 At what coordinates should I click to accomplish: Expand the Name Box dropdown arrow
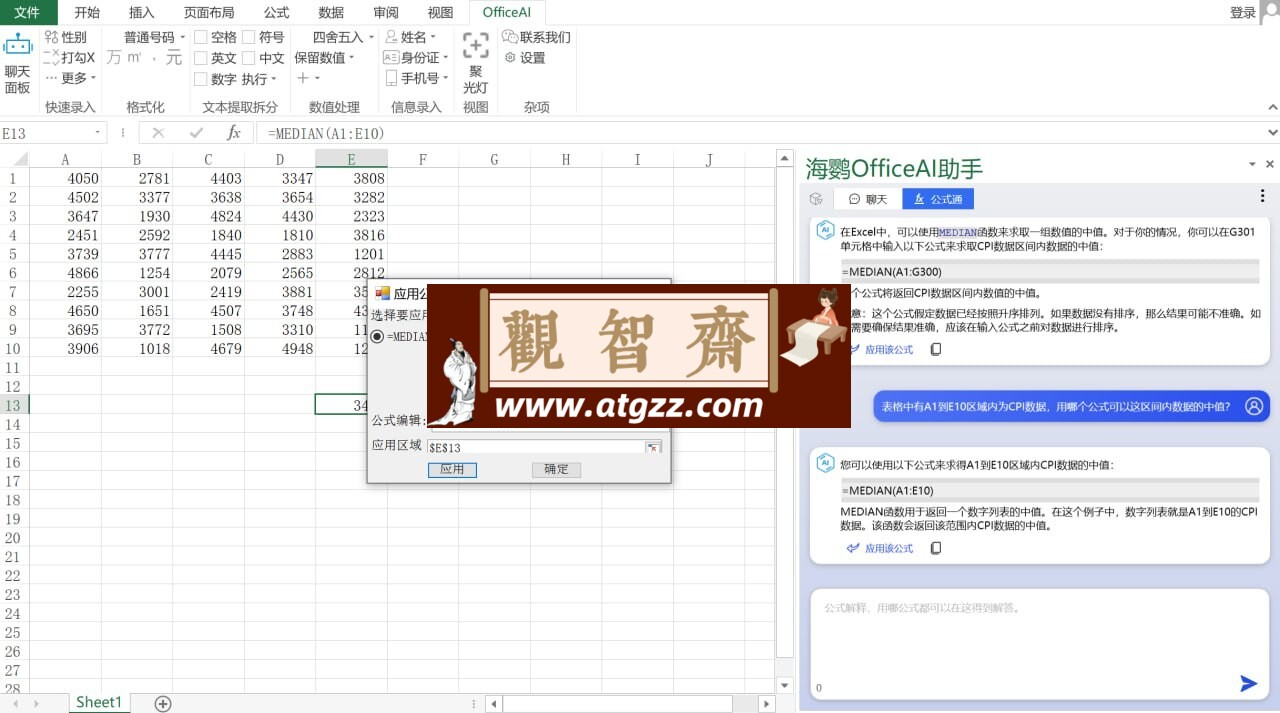(x=98, y=133)
